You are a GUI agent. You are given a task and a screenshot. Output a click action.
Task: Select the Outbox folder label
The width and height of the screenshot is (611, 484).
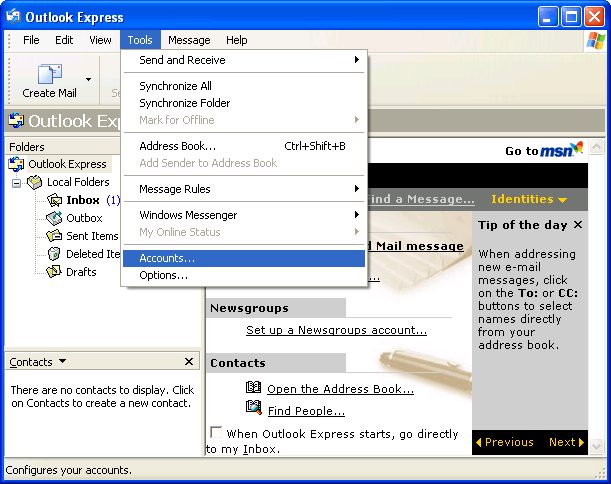coord(84,218)
